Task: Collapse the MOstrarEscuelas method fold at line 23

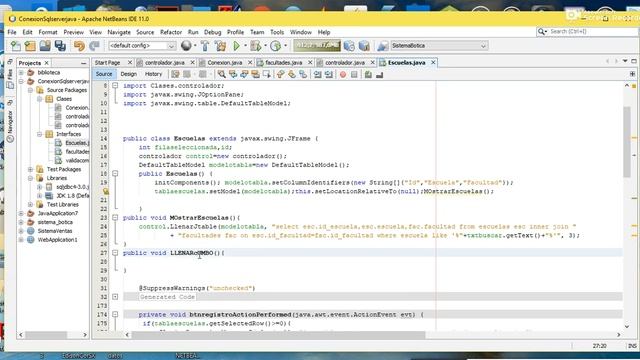Action: pos(115,218)
